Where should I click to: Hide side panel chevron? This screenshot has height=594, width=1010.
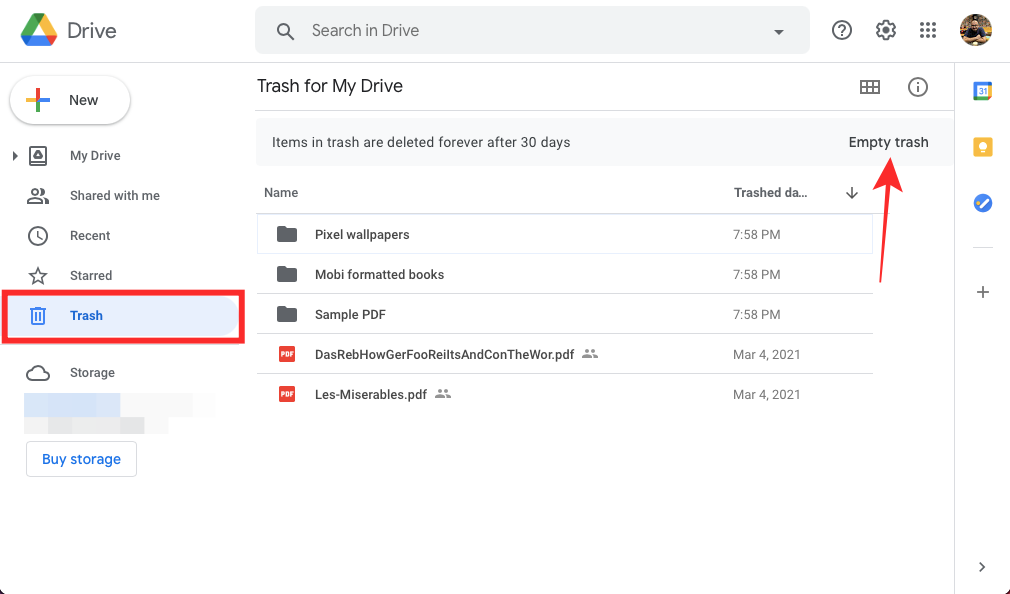click(982, 567)
